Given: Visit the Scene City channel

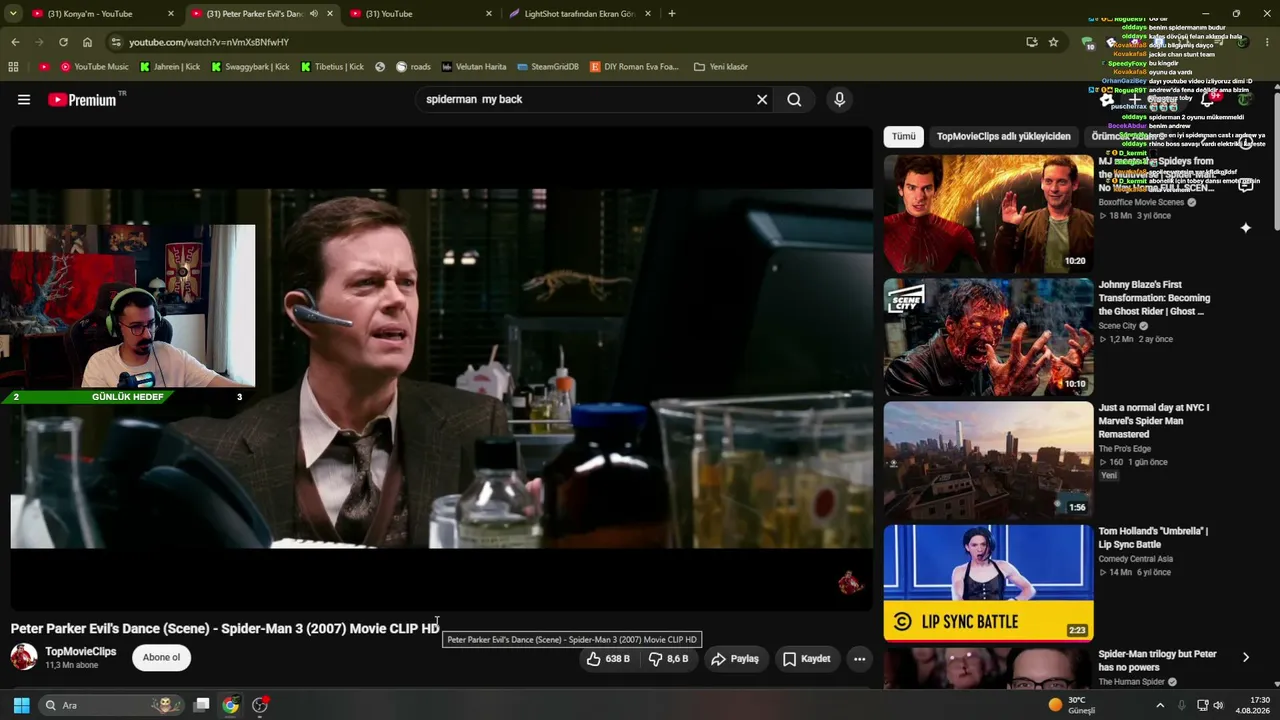Looking at the screenshot, I should pyautogui.click(x=1117, y=326).
